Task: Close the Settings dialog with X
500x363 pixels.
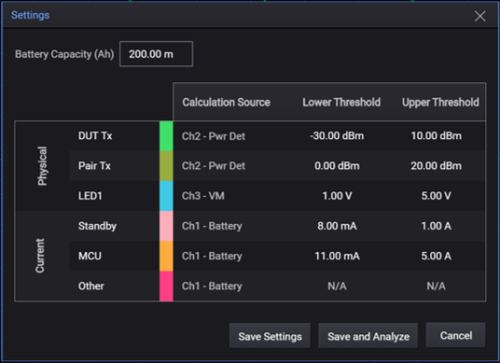Action: 480,16
